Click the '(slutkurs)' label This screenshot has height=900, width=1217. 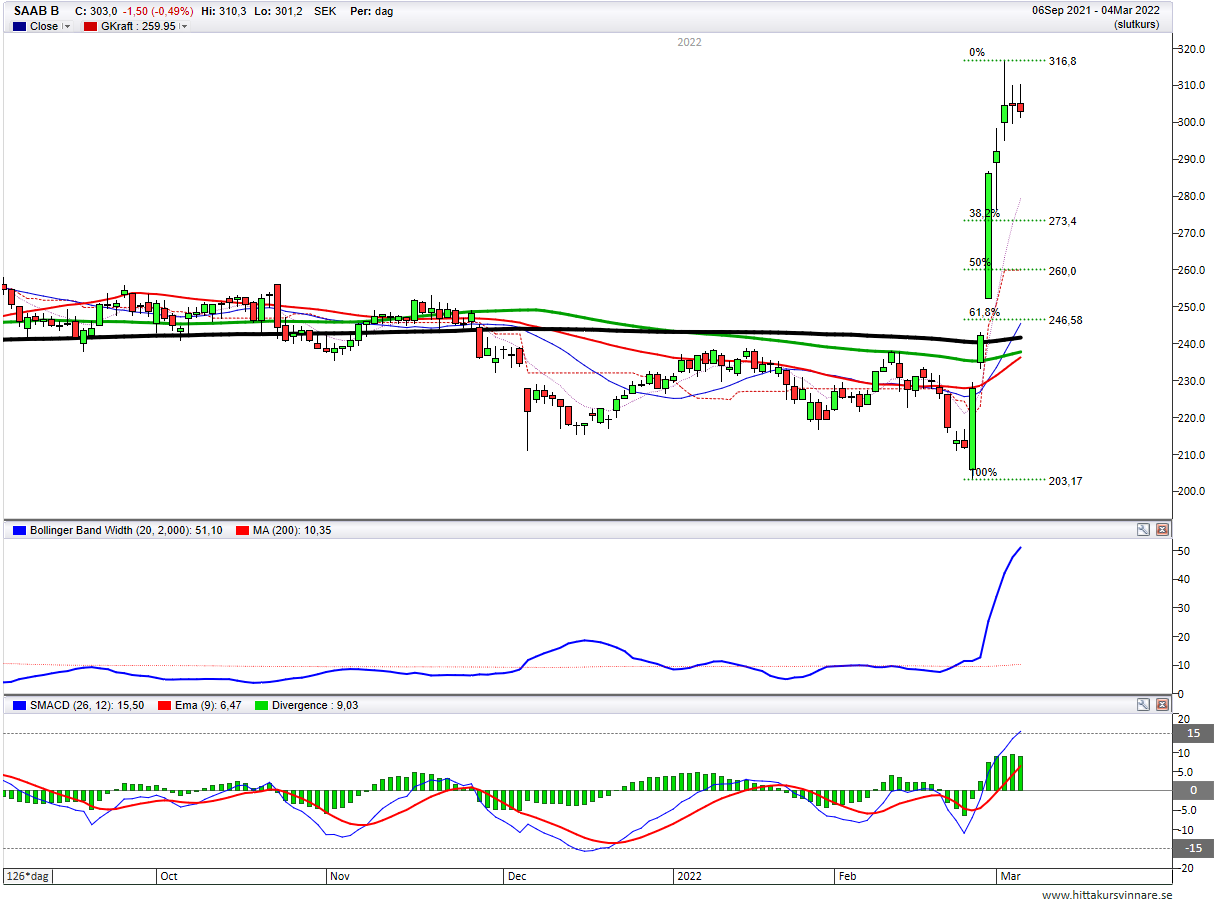[1137, 24]
